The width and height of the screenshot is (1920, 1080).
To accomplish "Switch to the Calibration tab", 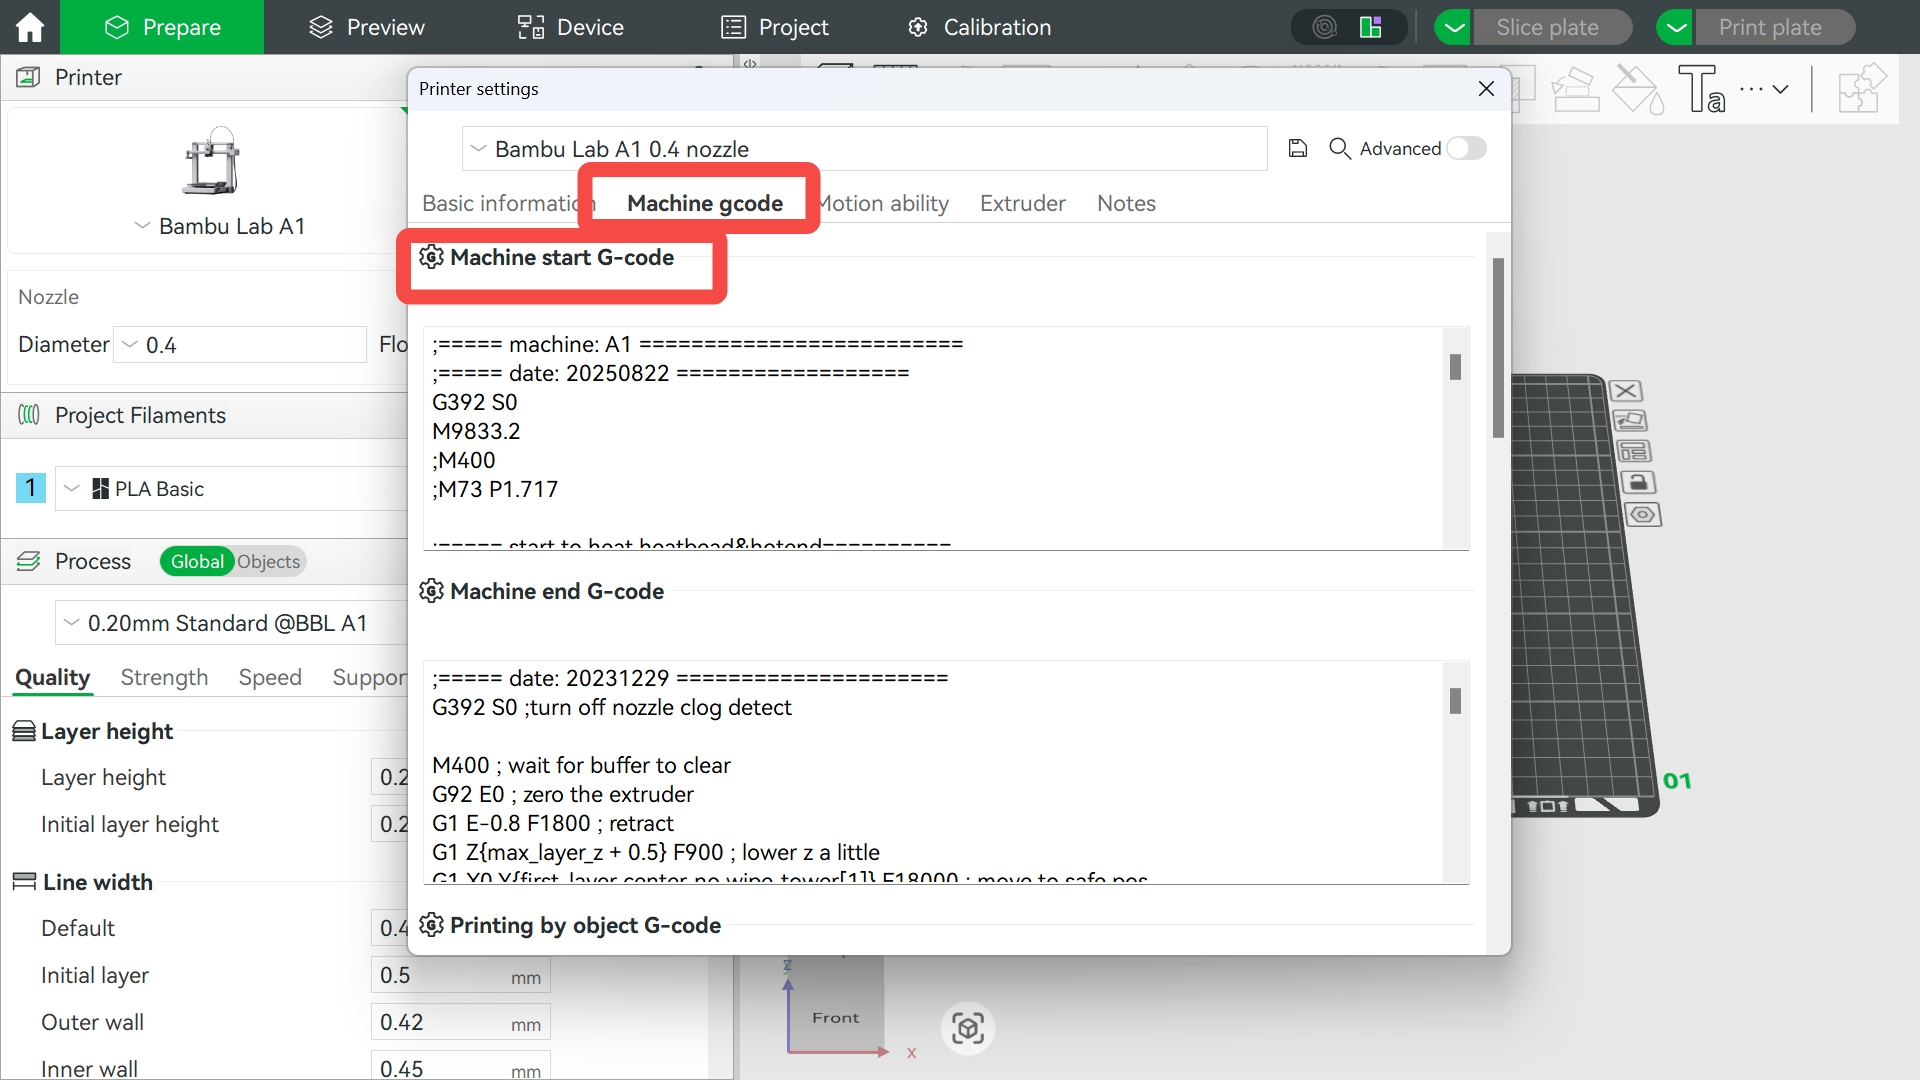I will (979, 27).
